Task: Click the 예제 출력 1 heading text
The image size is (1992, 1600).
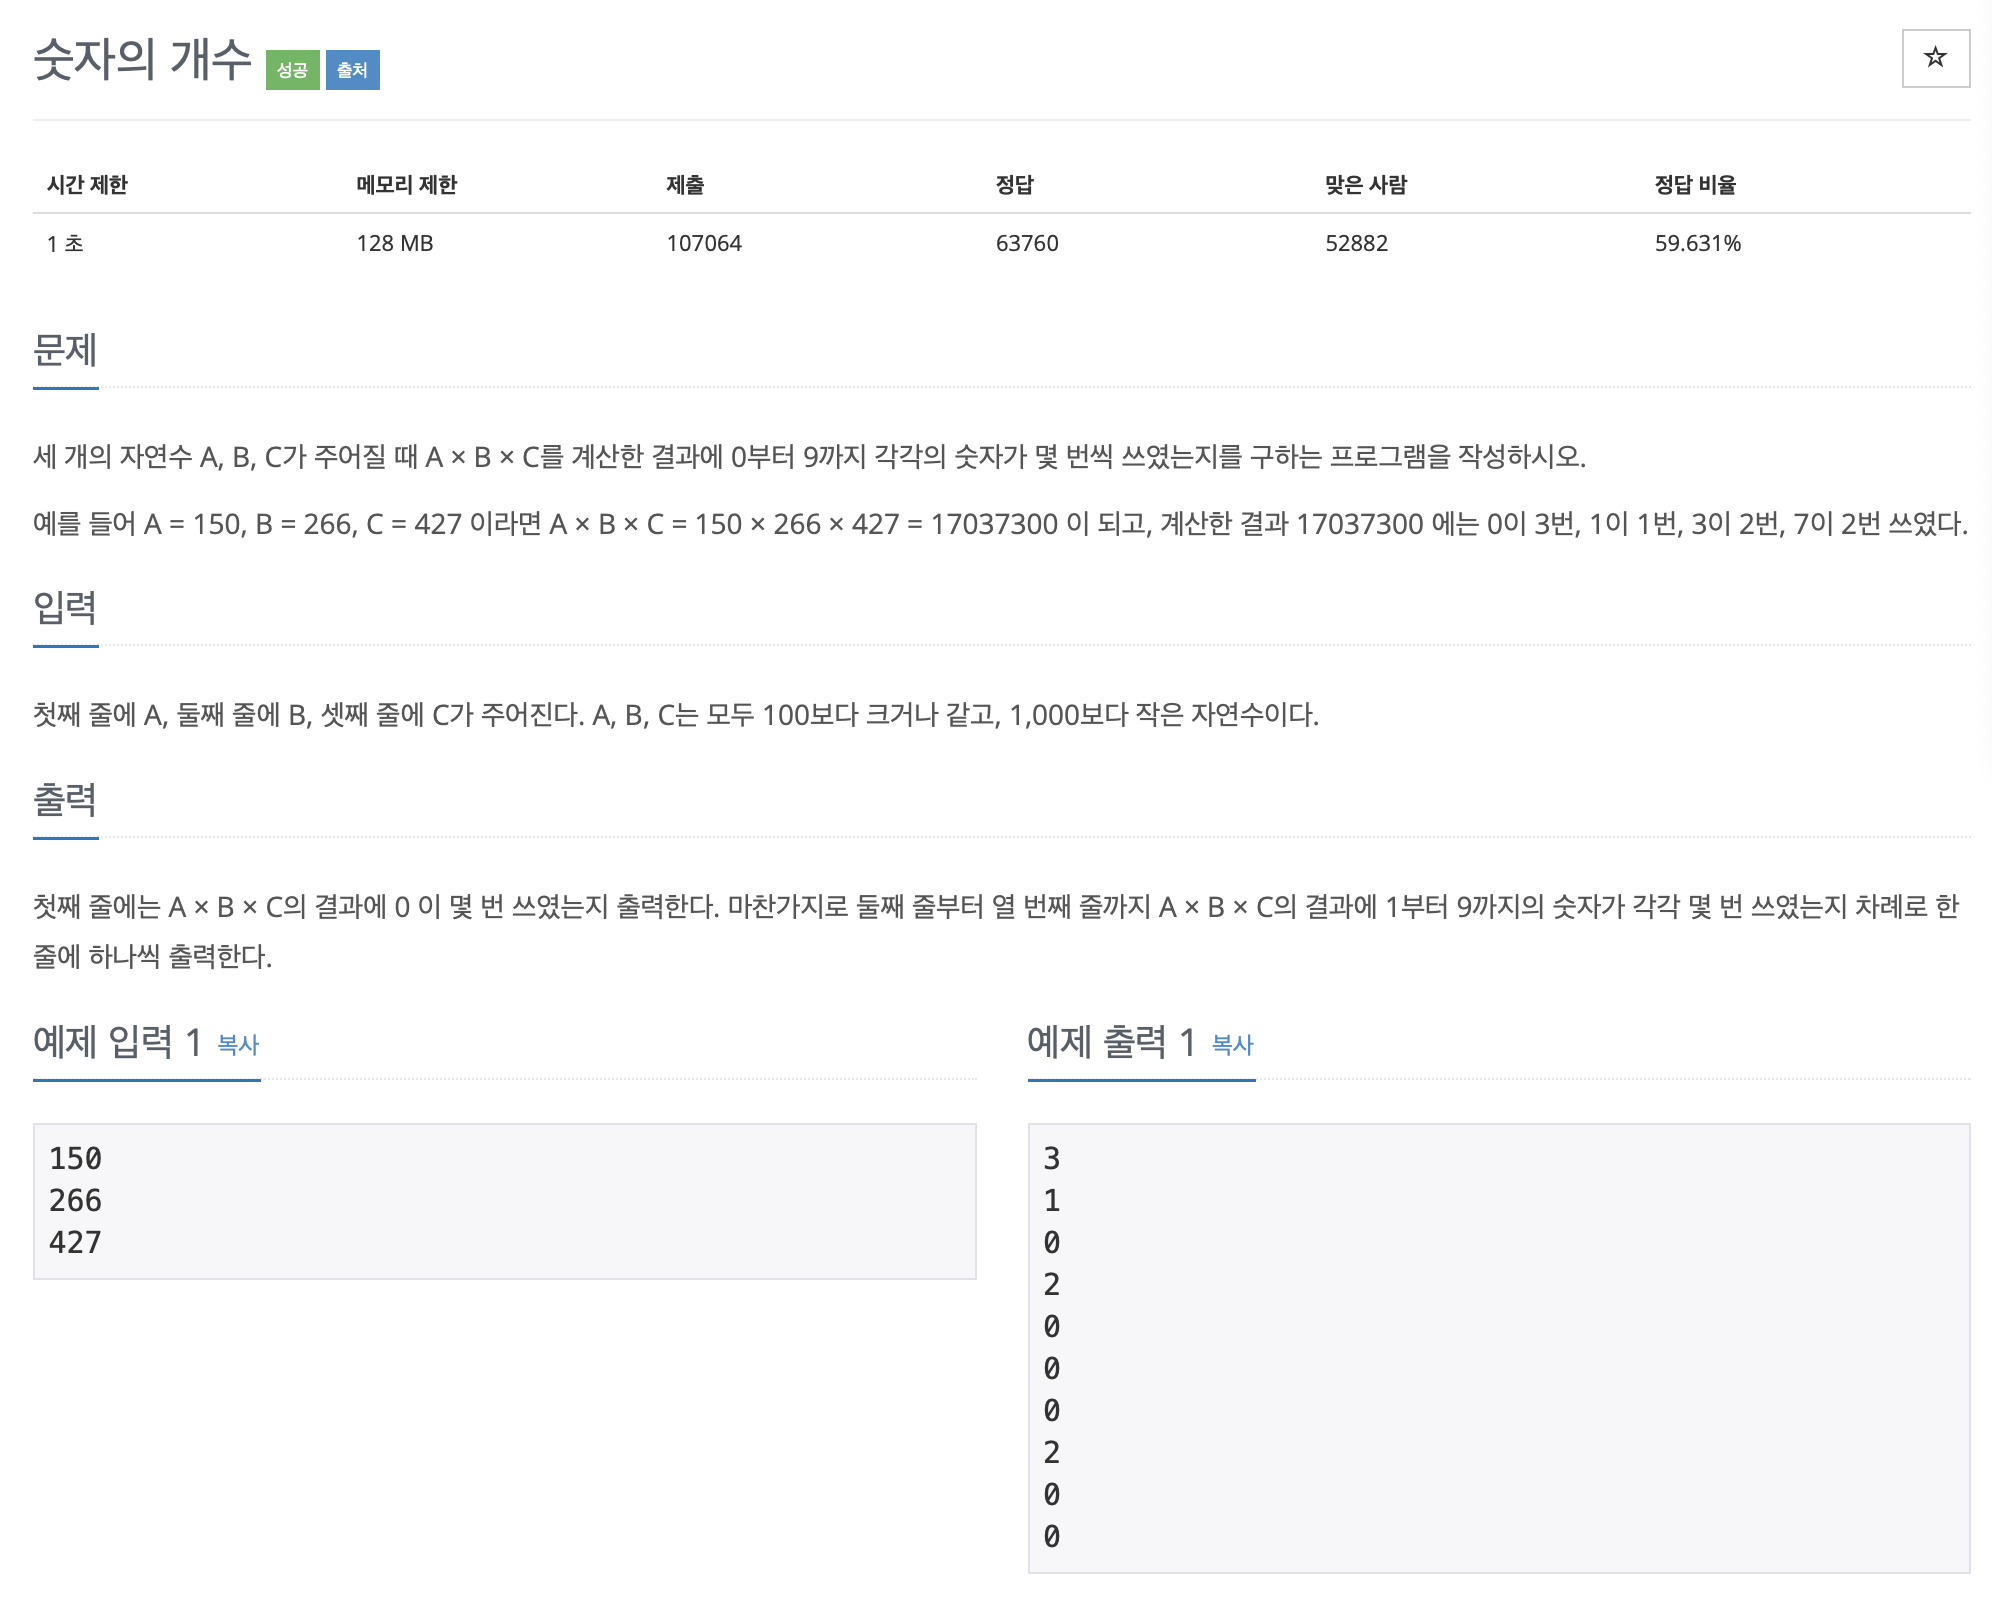Action: point(1111,1042)
